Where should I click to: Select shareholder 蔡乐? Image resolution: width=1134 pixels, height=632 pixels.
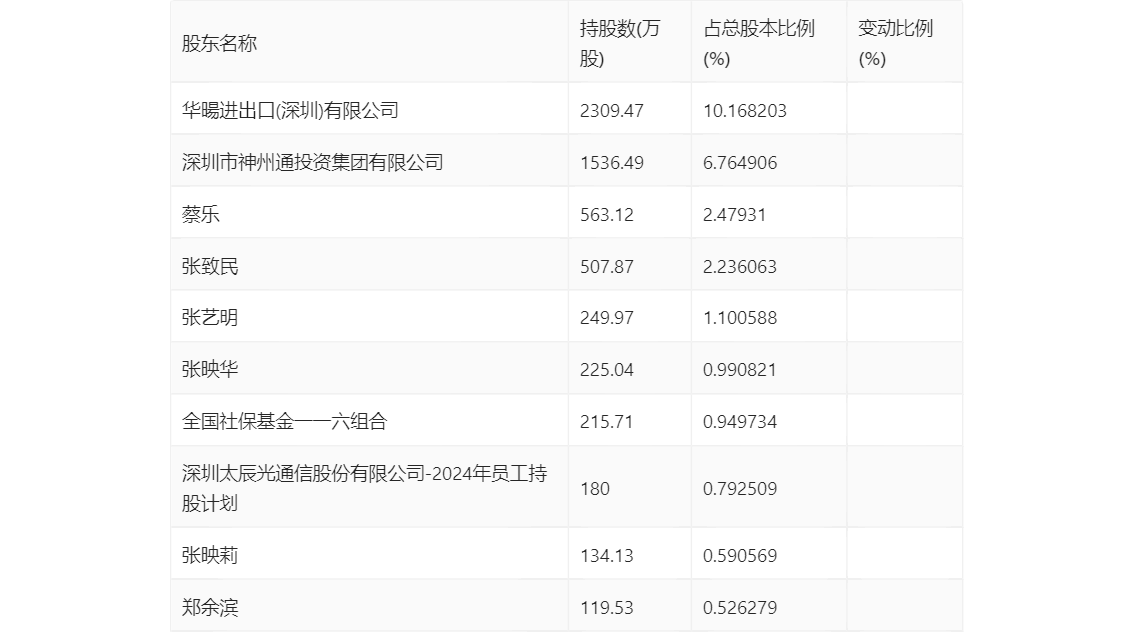200,215
